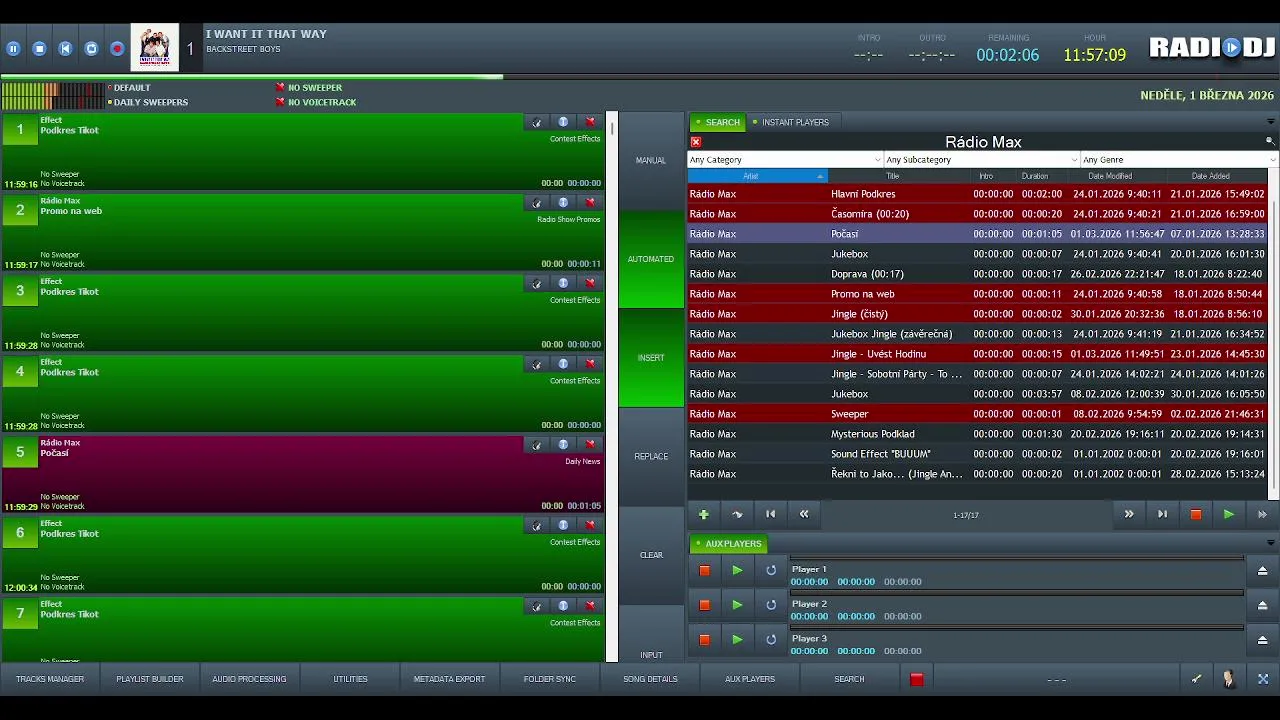Select the DAILY SWEEPERS indicator

pyautogui.click(x=148, y=102)
